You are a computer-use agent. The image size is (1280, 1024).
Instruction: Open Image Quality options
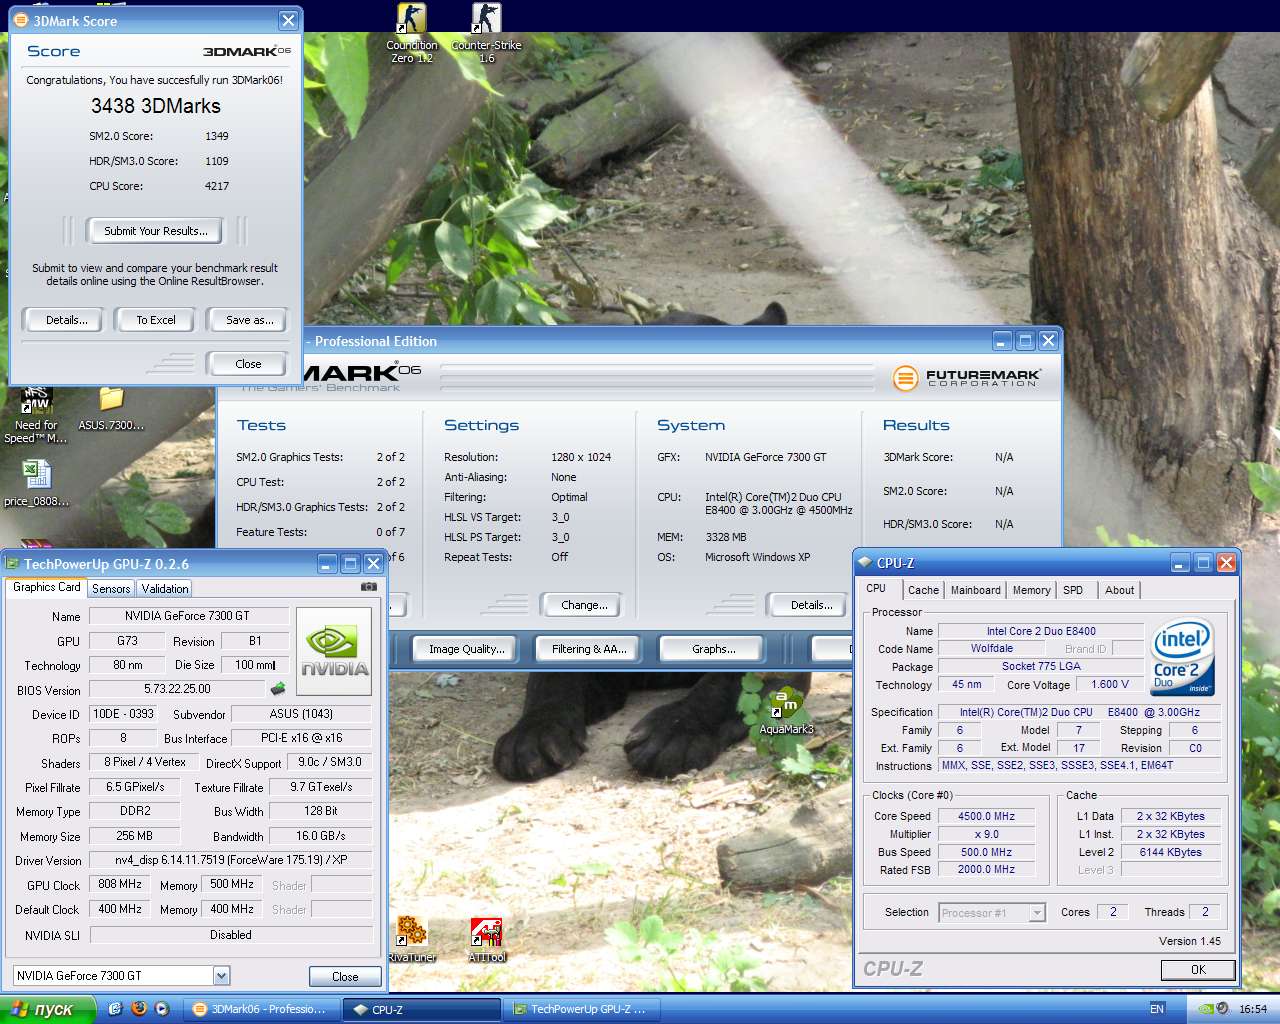tap(466, 649)
